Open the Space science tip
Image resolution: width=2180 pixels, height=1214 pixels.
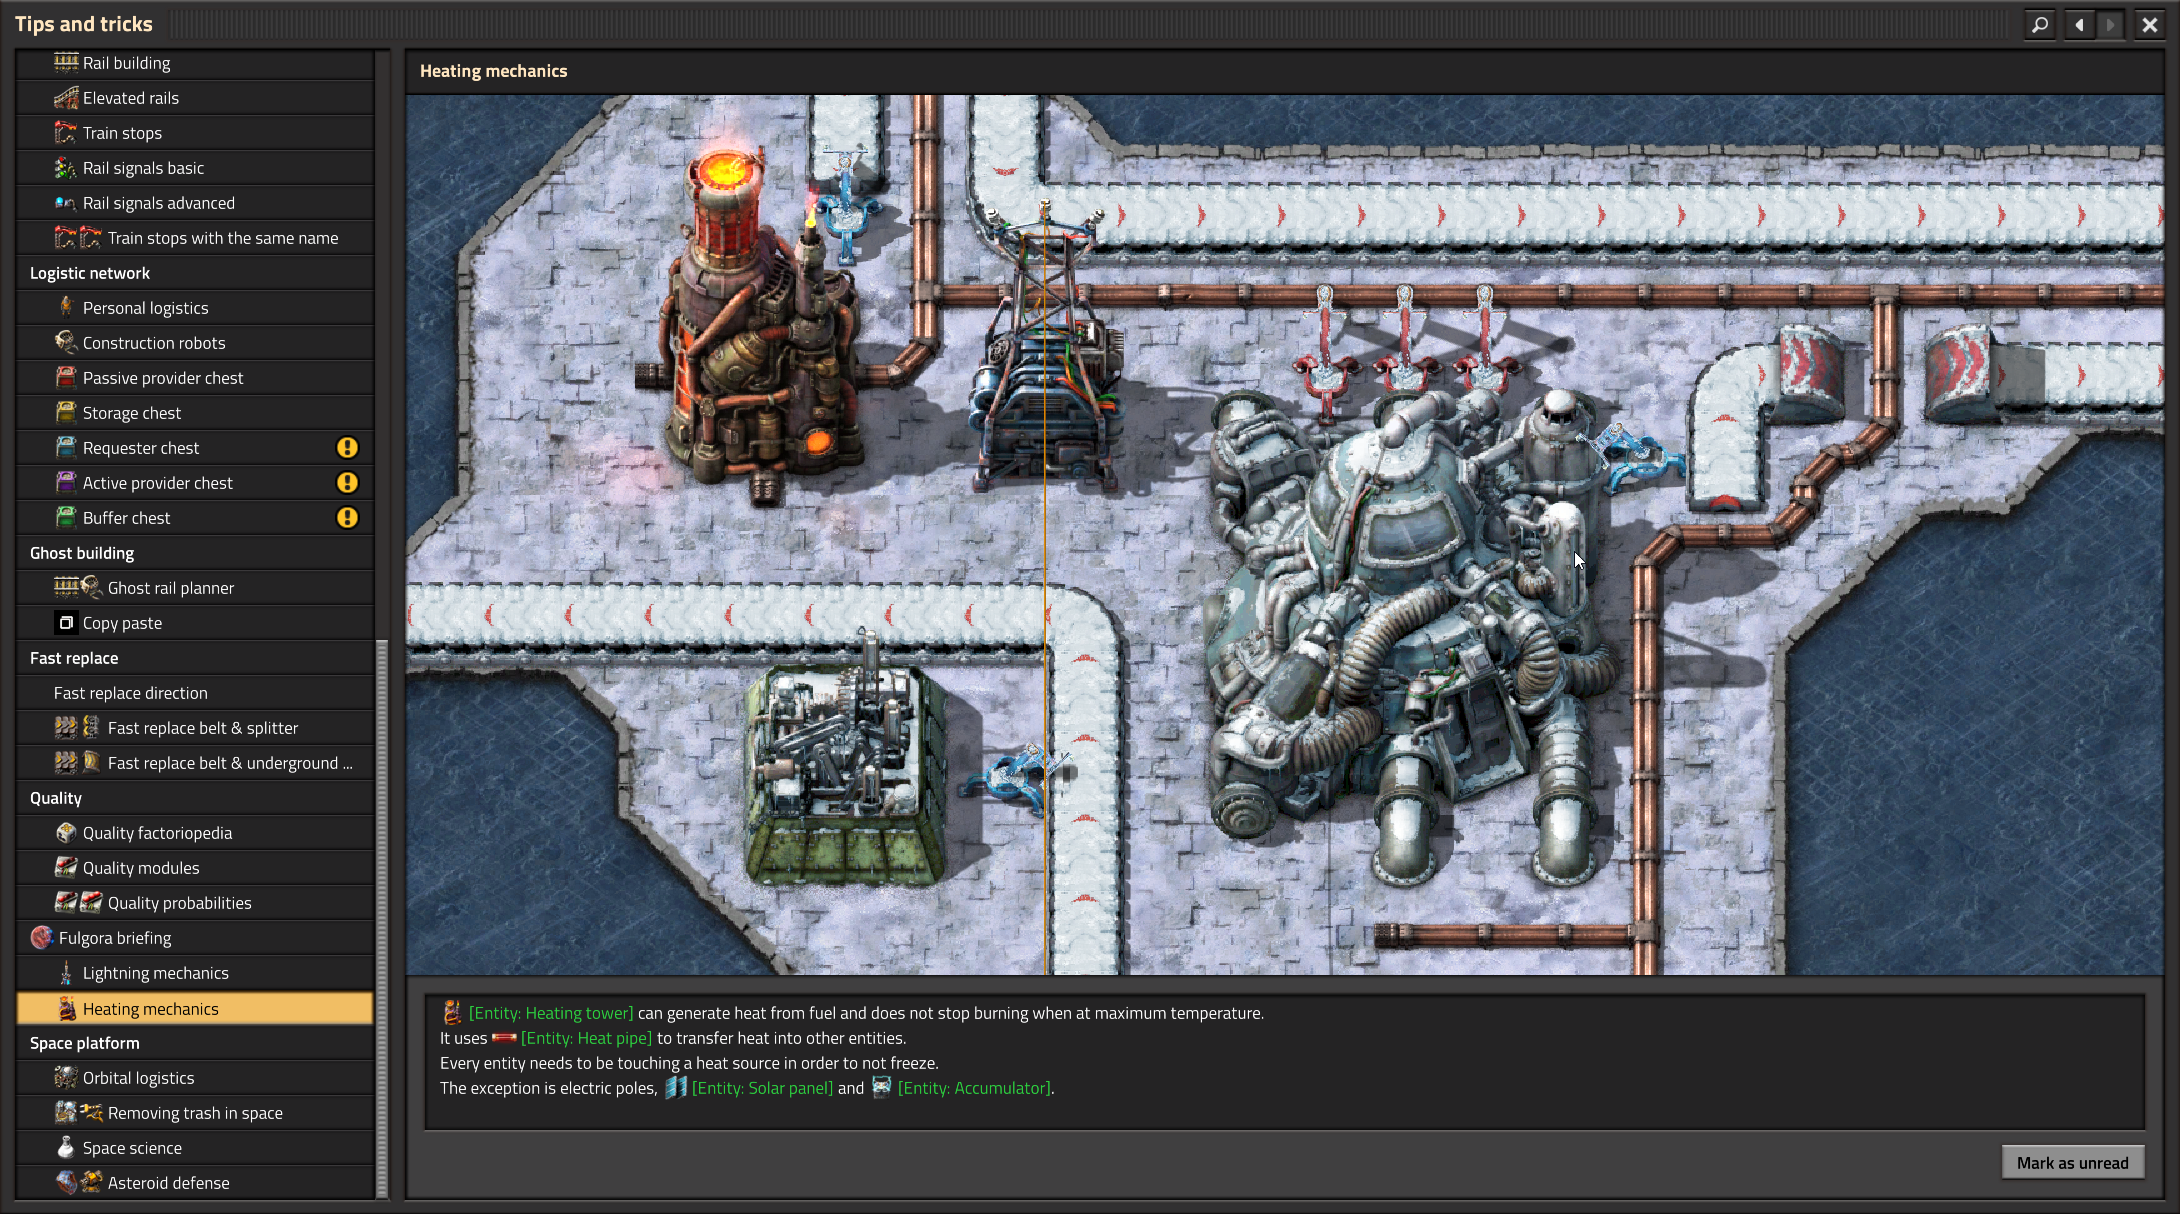[x=195, y=1148]
